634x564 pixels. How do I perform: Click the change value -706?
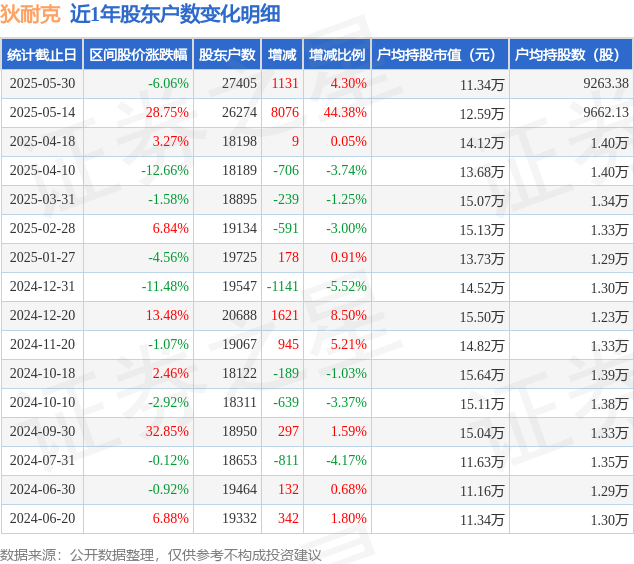pos(286,170)
